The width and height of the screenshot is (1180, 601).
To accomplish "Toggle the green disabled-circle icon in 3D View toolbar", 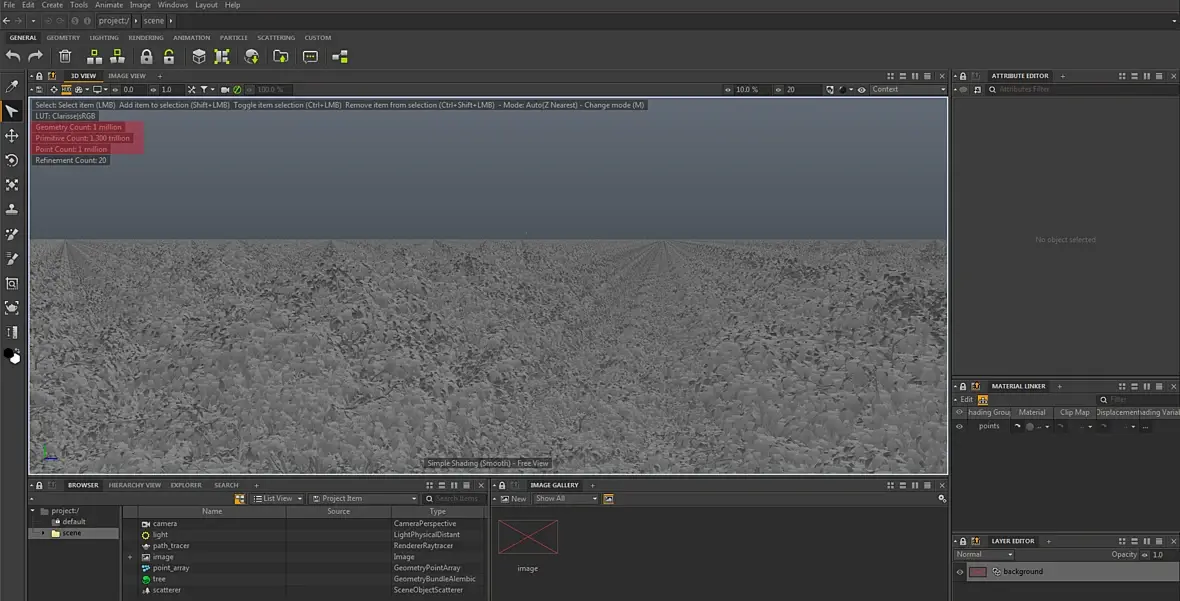I will coord(237,90).
